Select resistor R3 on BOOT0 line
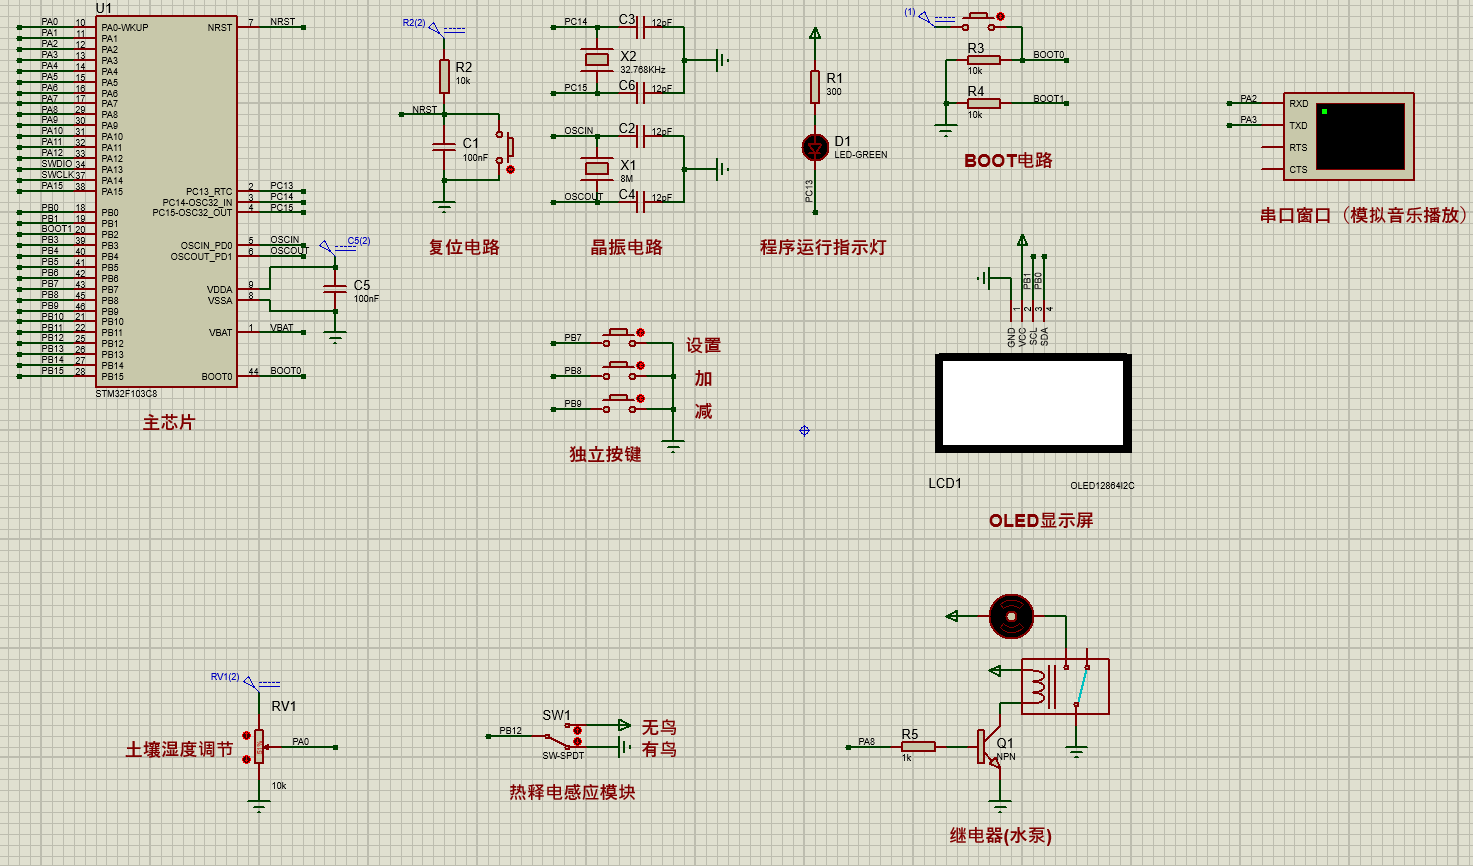 pyautogui.click(x=983, y=60)
